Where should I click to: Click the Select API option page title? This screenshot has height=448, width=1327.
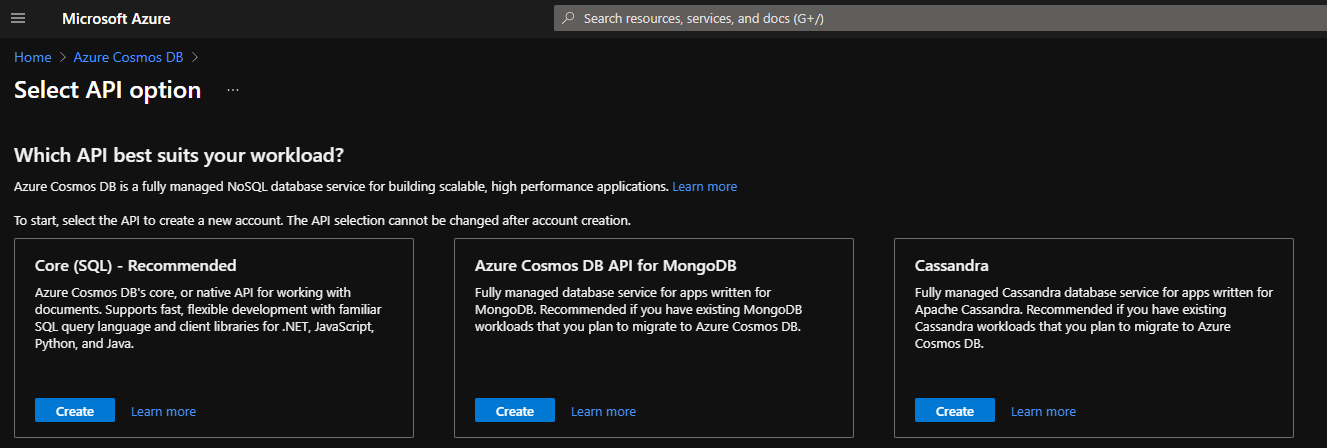pyautogui.click(x=108, y=90)
